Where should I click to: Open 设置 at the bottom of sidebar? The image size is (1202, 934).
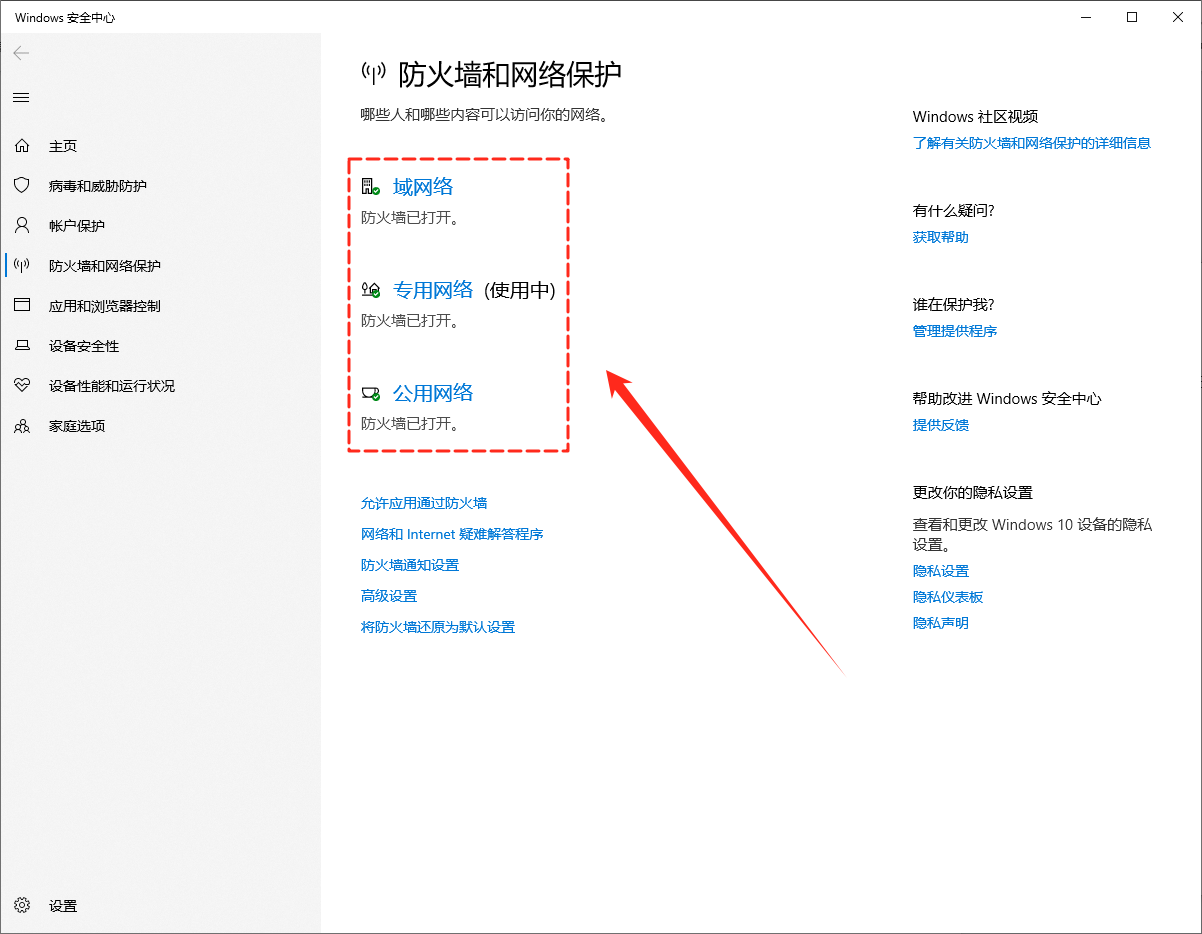62,905
